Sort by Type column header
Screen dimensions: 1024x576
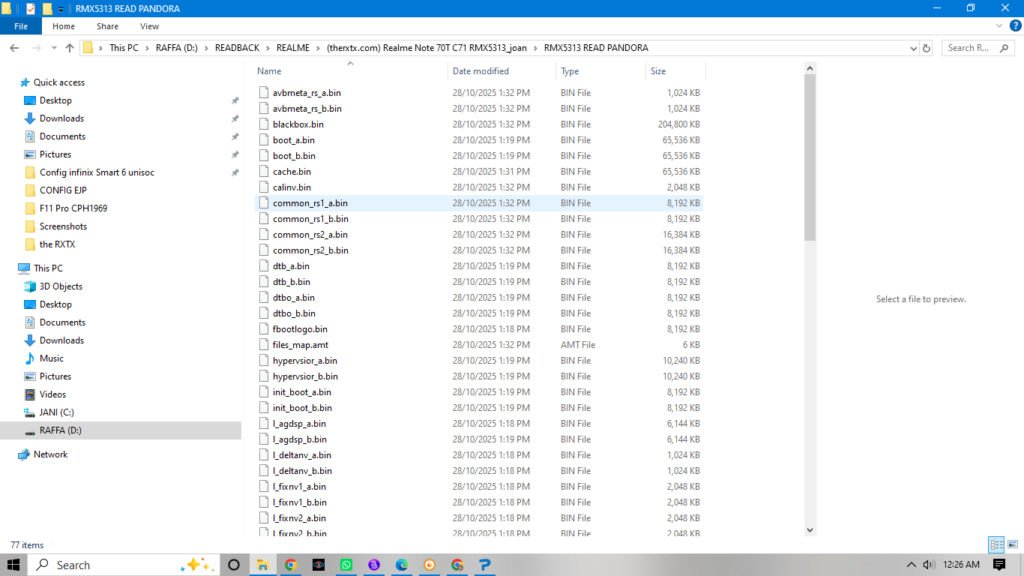(x=569, y=71)
